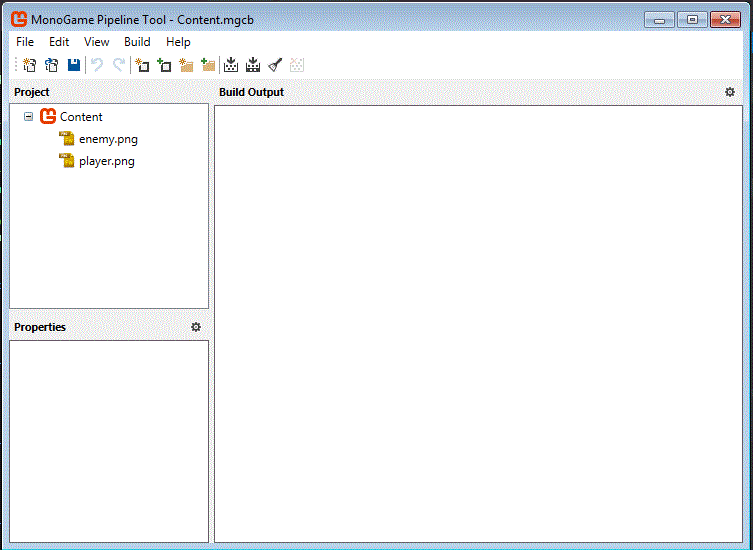The height and width of the screenshot is (550, 753).
Task: Click the Redo arrow icon
Action: tap(119, 65)
